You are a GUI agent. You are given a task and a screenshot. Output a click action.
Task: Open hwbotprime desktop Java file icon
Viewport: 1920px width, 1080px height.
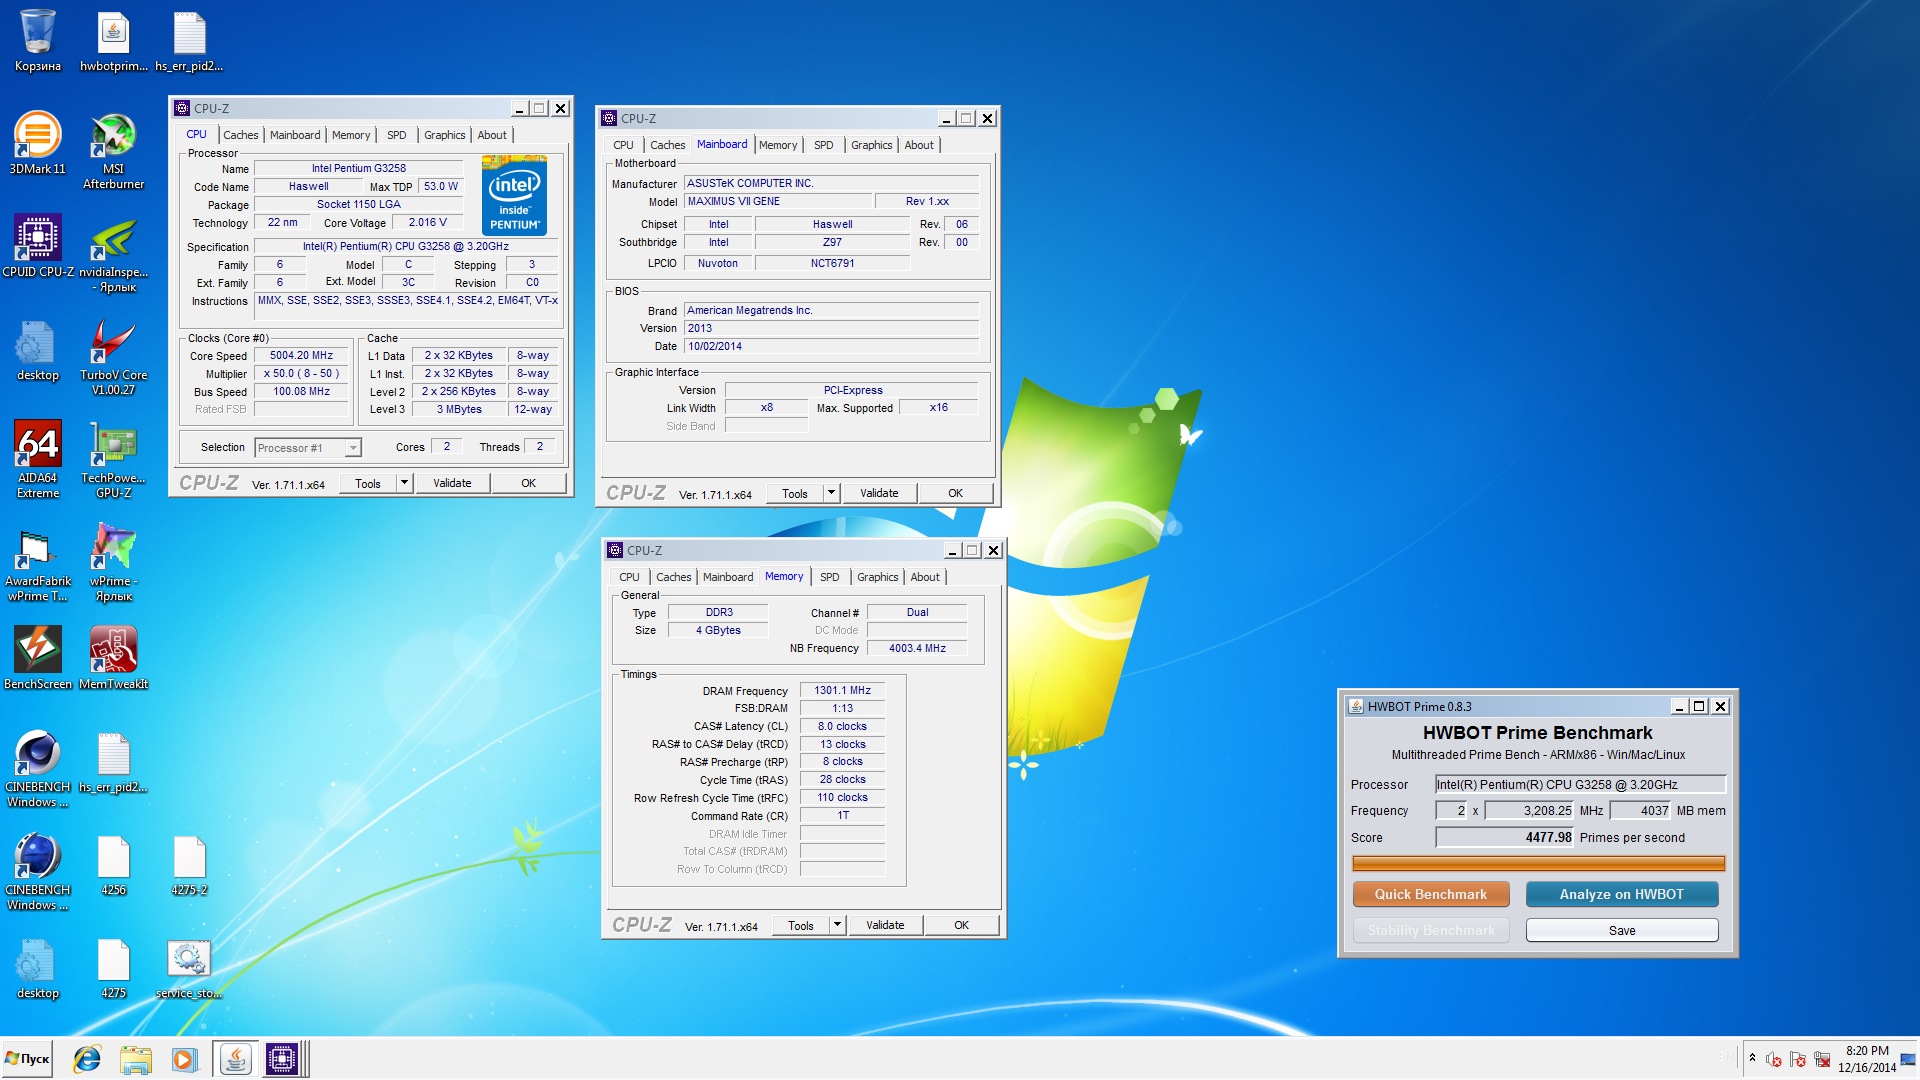(x=113, y=40)
